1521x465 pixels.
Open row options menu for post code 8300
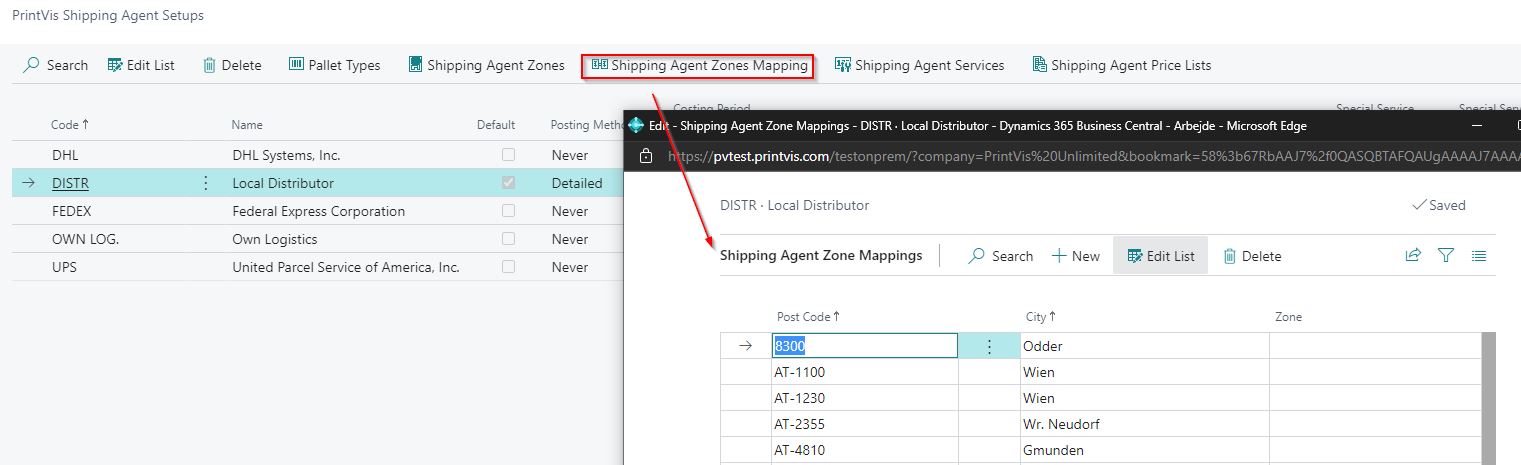pyautogui.click(x=989, y=346)
